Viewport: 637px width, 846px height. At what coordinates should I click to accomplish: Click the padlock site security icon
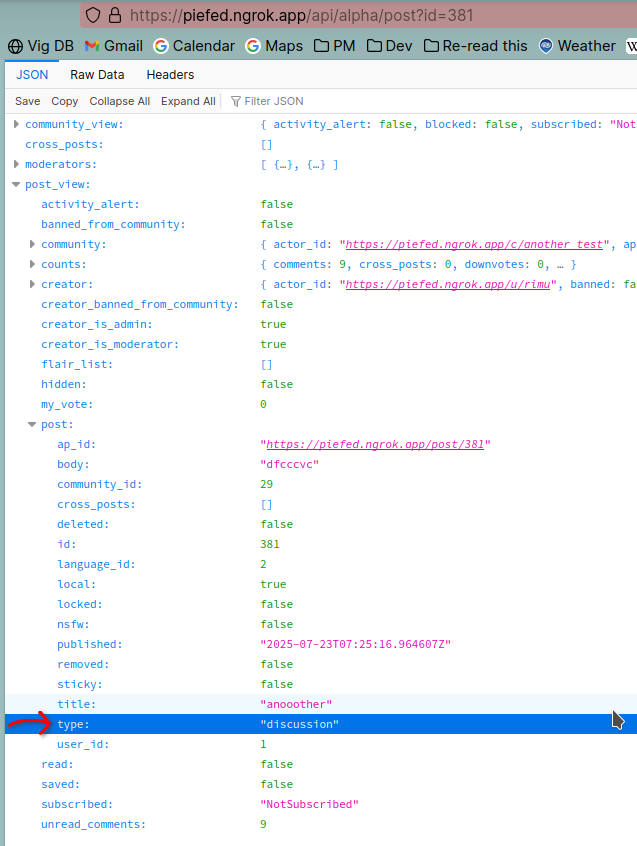click(x=114, y=15)
